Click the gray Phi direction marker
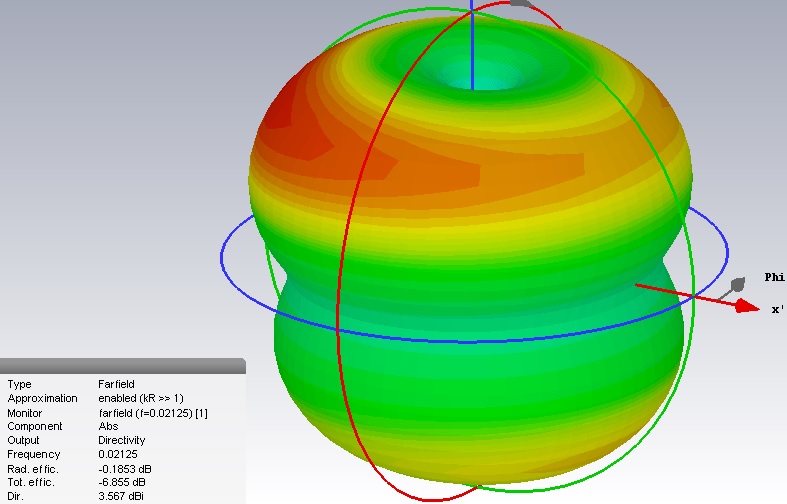The height and width of the screenshot is (504, 787). click(738, 285)
